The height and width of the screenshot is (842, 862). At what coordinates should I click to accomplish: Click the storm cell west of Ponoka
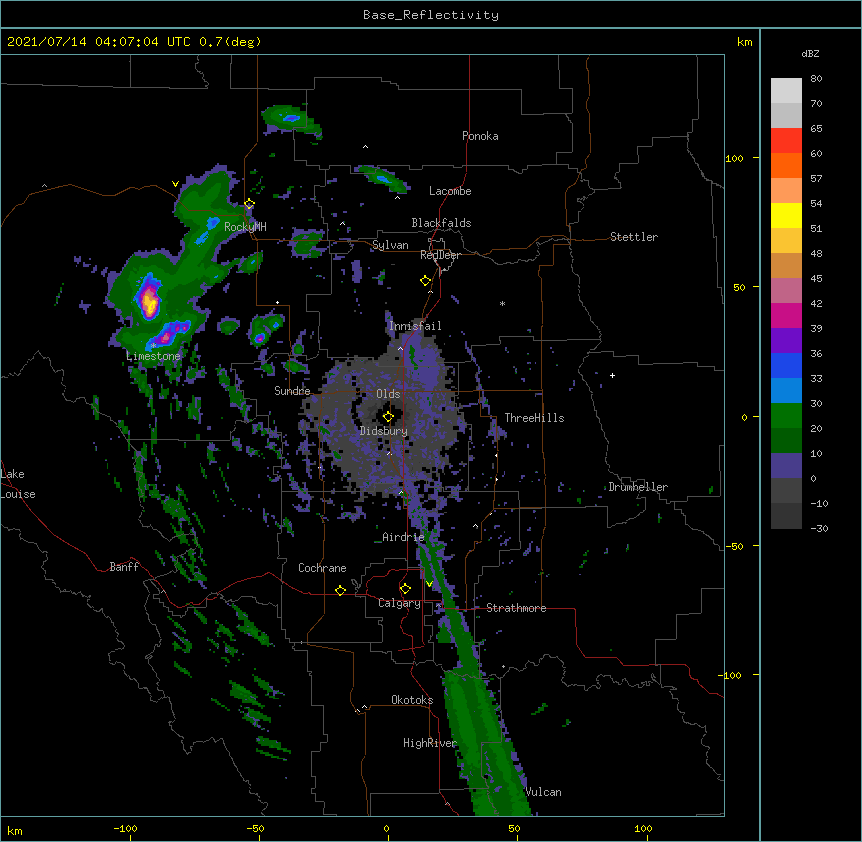pos(291,119)
